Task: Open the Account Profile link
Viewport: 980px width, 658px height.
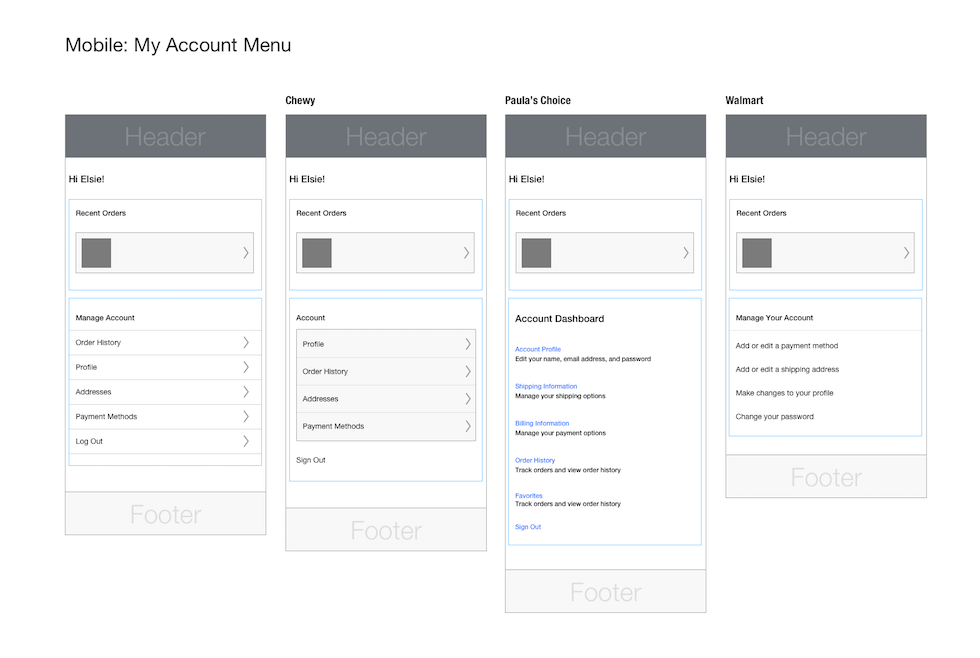Action: (x=538, y=349)
